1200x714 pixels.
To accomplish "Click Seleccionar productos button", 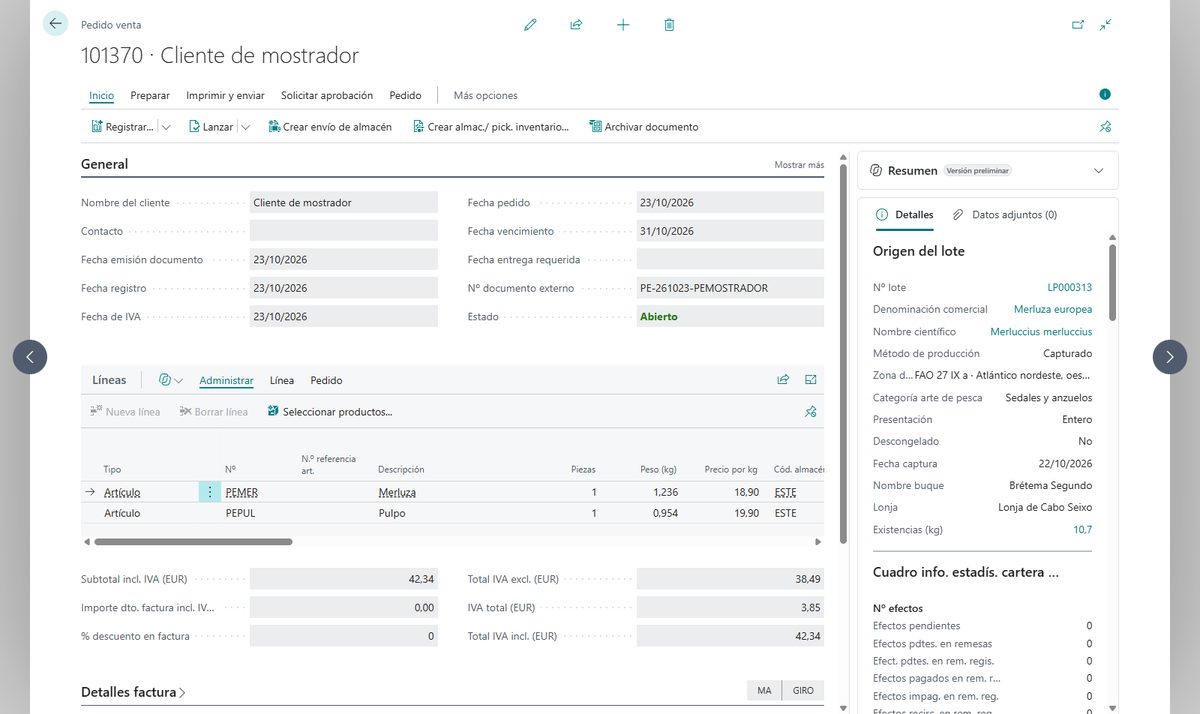I will click(330, 411).
